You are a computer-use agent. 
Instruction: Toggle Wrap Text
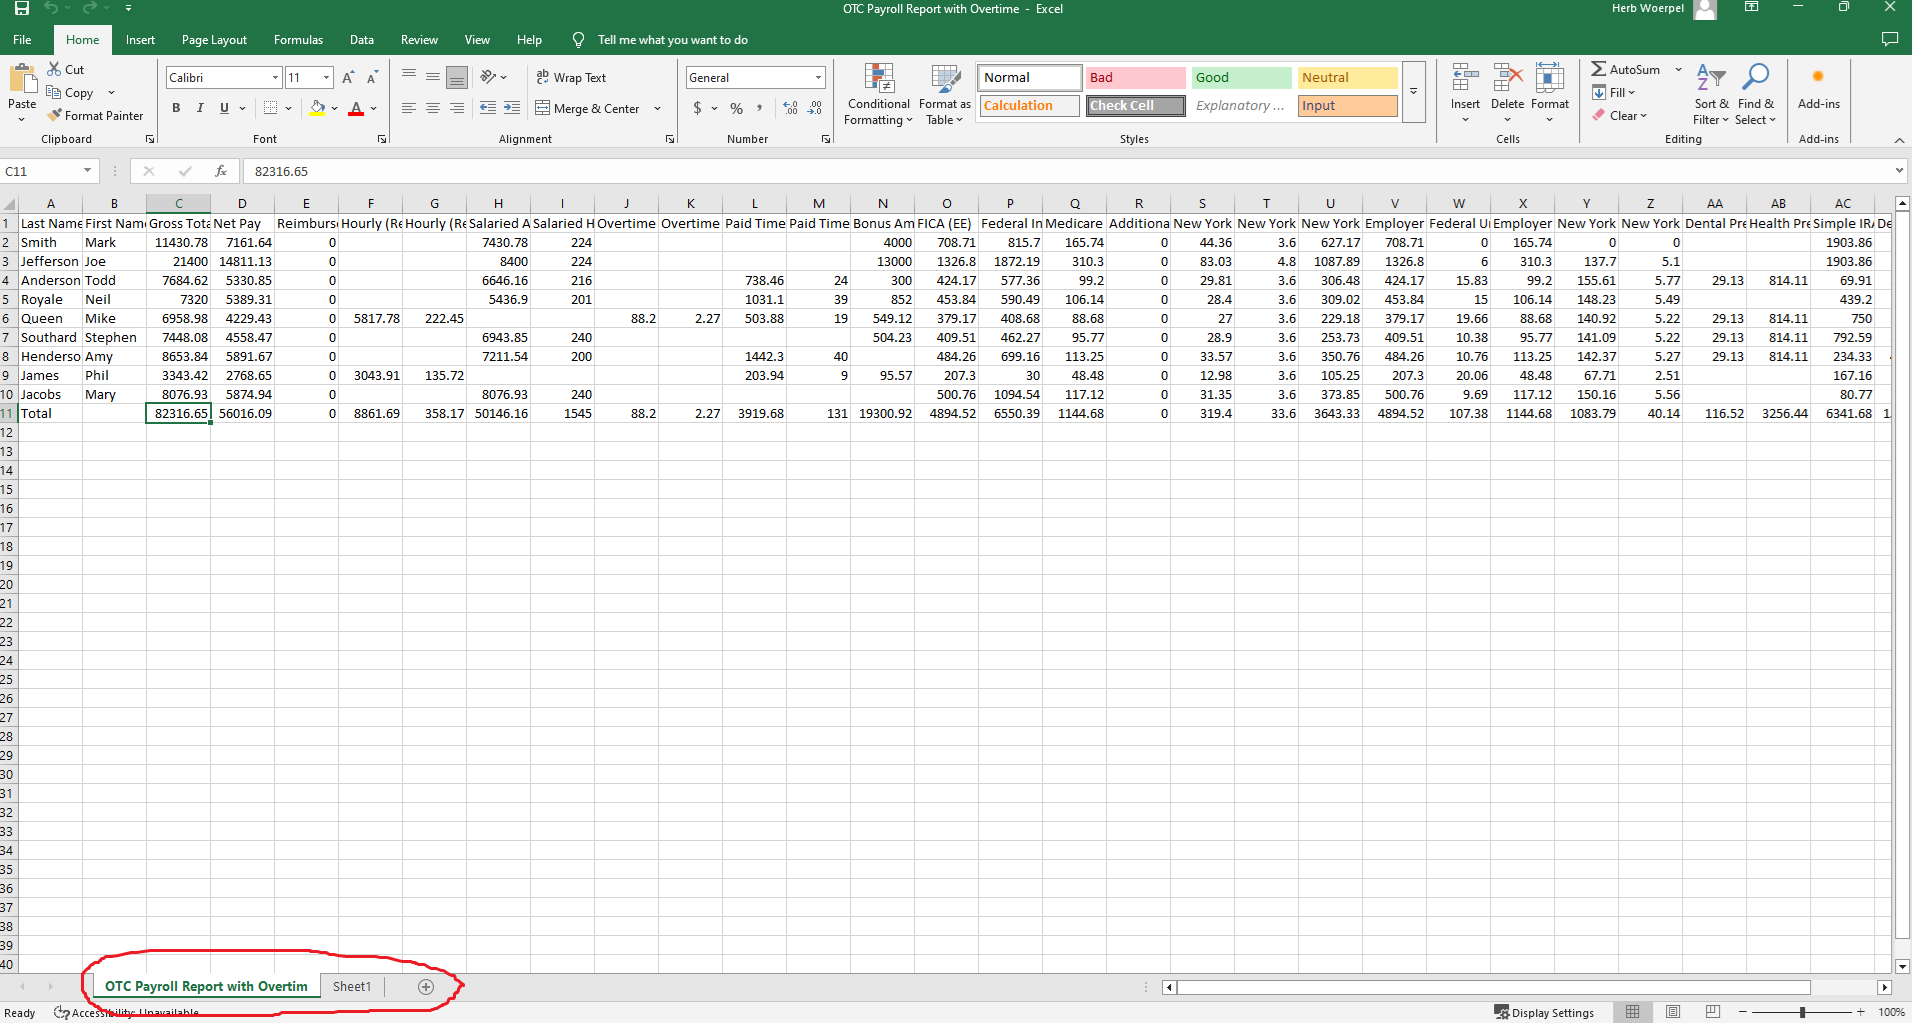(571, 77)
